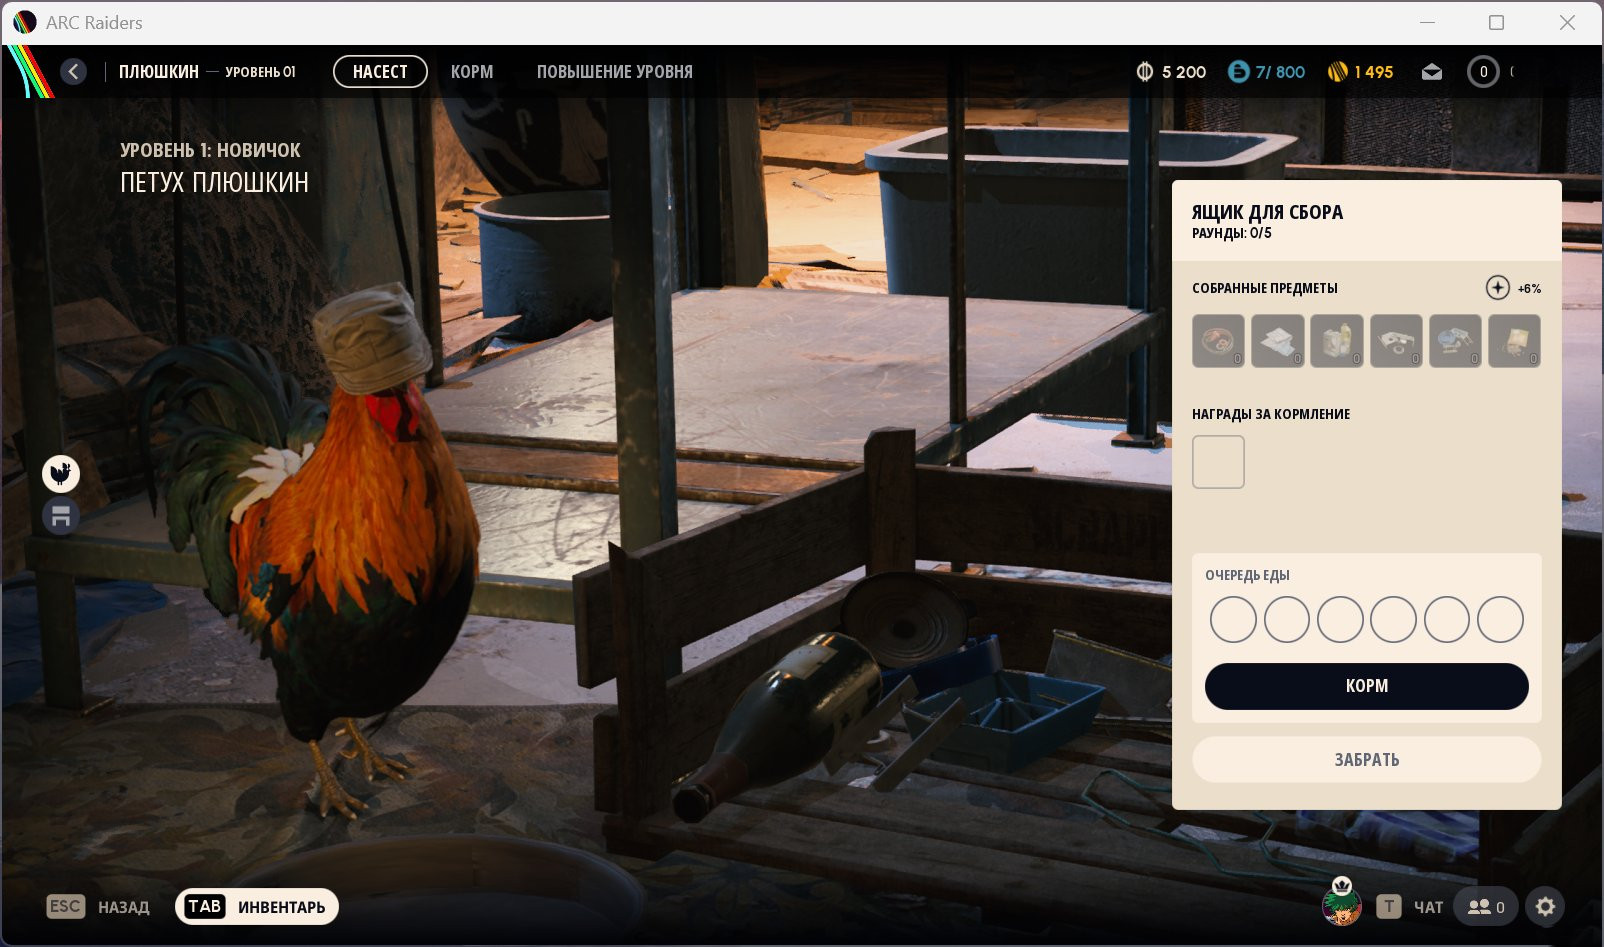Open settings via the gear icon
This screenshot has width=1604, height=947.
pos(1546,907)
